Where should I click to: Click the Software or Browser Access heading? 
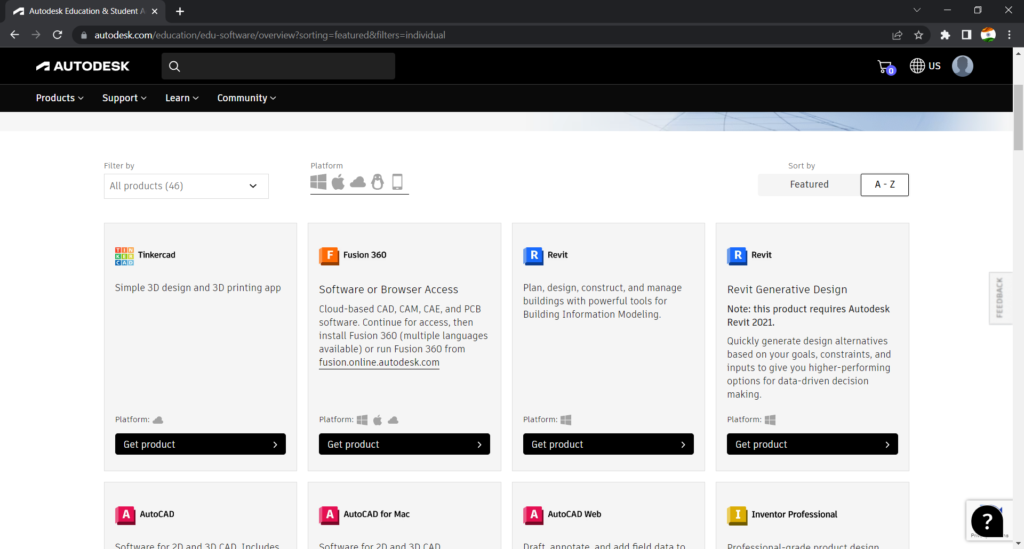point(389,289)
